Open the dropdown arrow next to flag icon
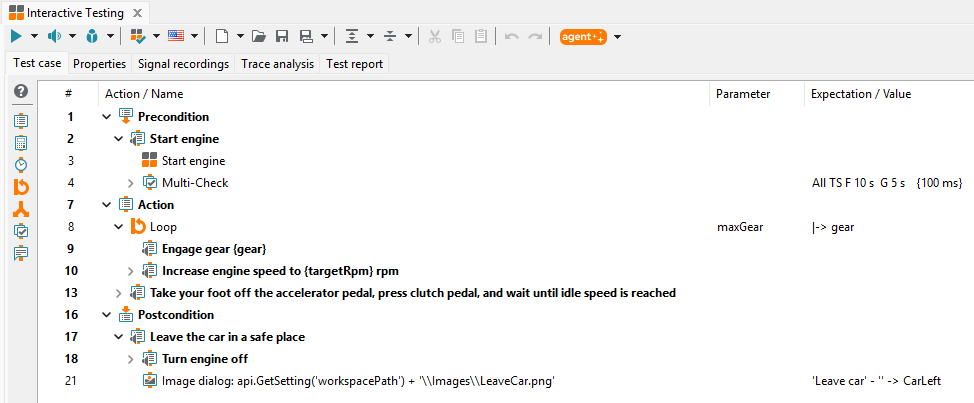This screenshot has height=403, width=974. [x=194, y=37]
